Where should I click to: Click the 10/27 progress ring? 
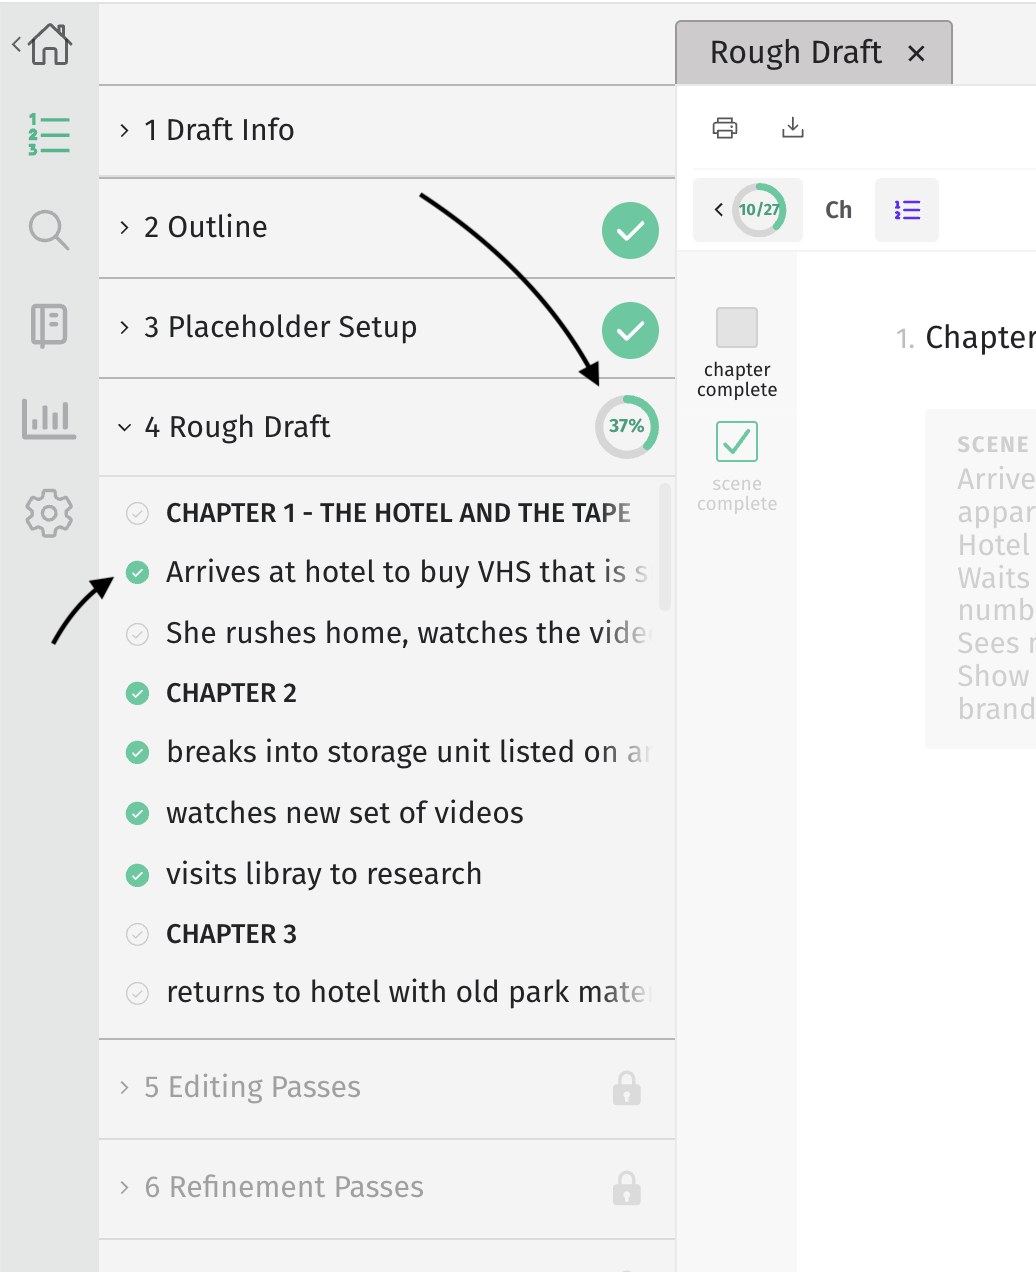click(x=759, y=210)
